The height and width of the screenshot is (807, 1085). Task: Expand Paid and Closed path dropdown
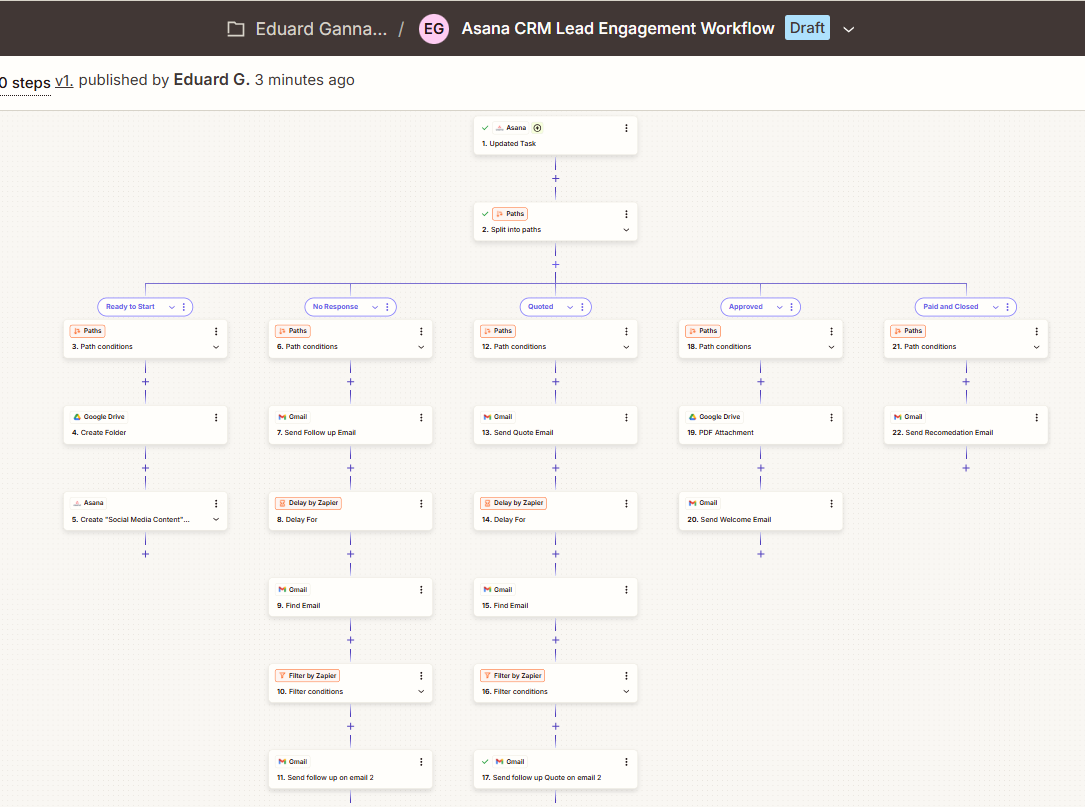click(x=996, y=307)
